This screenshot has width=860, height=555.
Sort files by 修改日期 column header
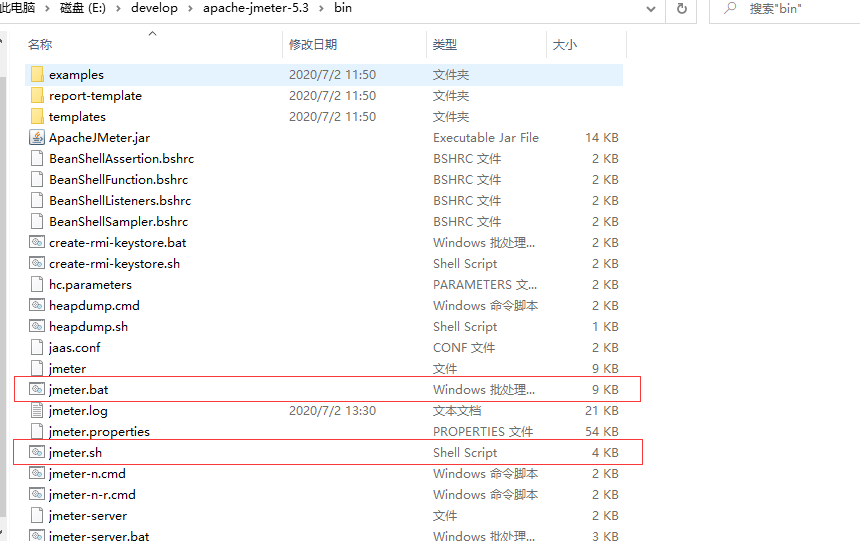pyautogui.click(x=313, y=44)
